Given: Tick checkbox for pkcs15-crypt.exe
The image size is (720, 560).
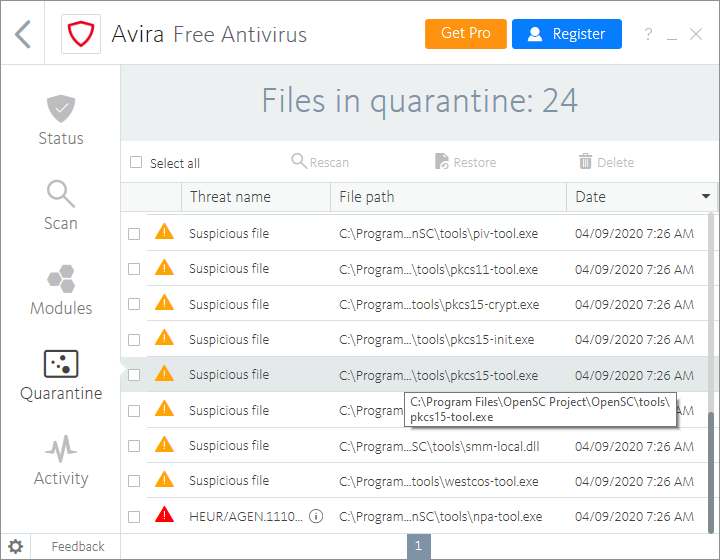Looking at the screenshot, I should click(x=134, y=304).
